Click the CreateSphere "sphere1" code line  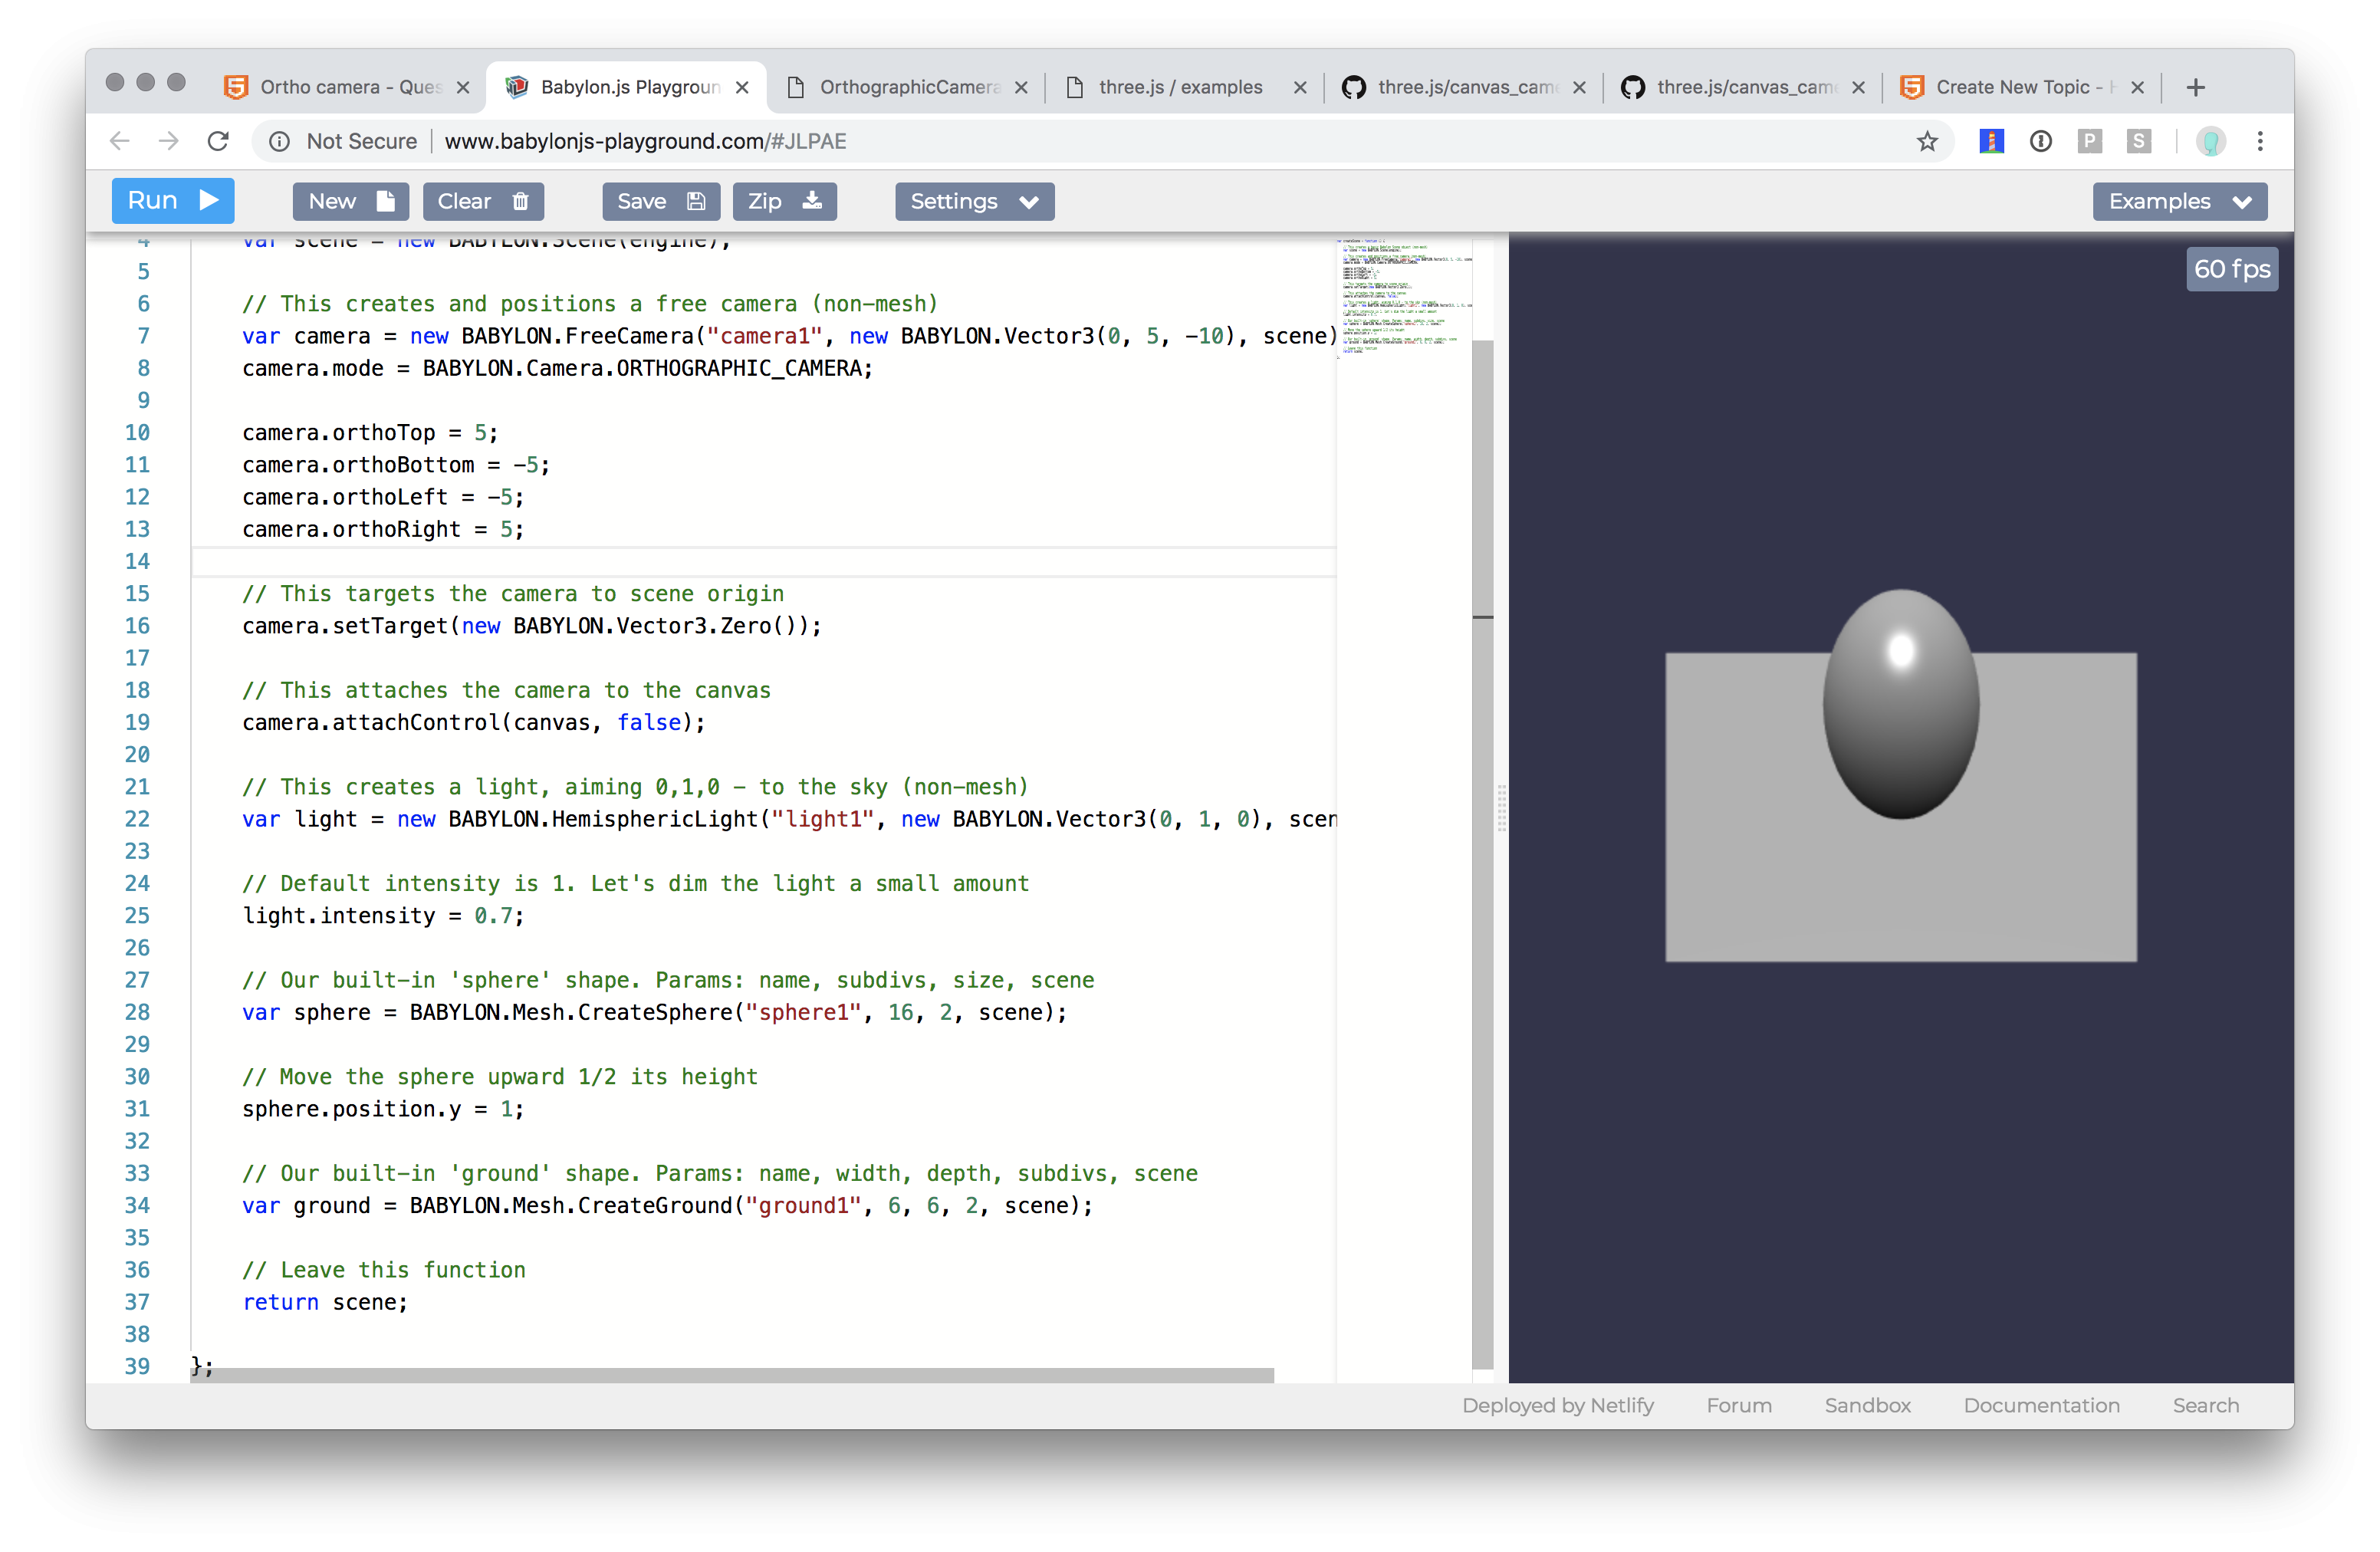pos(655,1012)
